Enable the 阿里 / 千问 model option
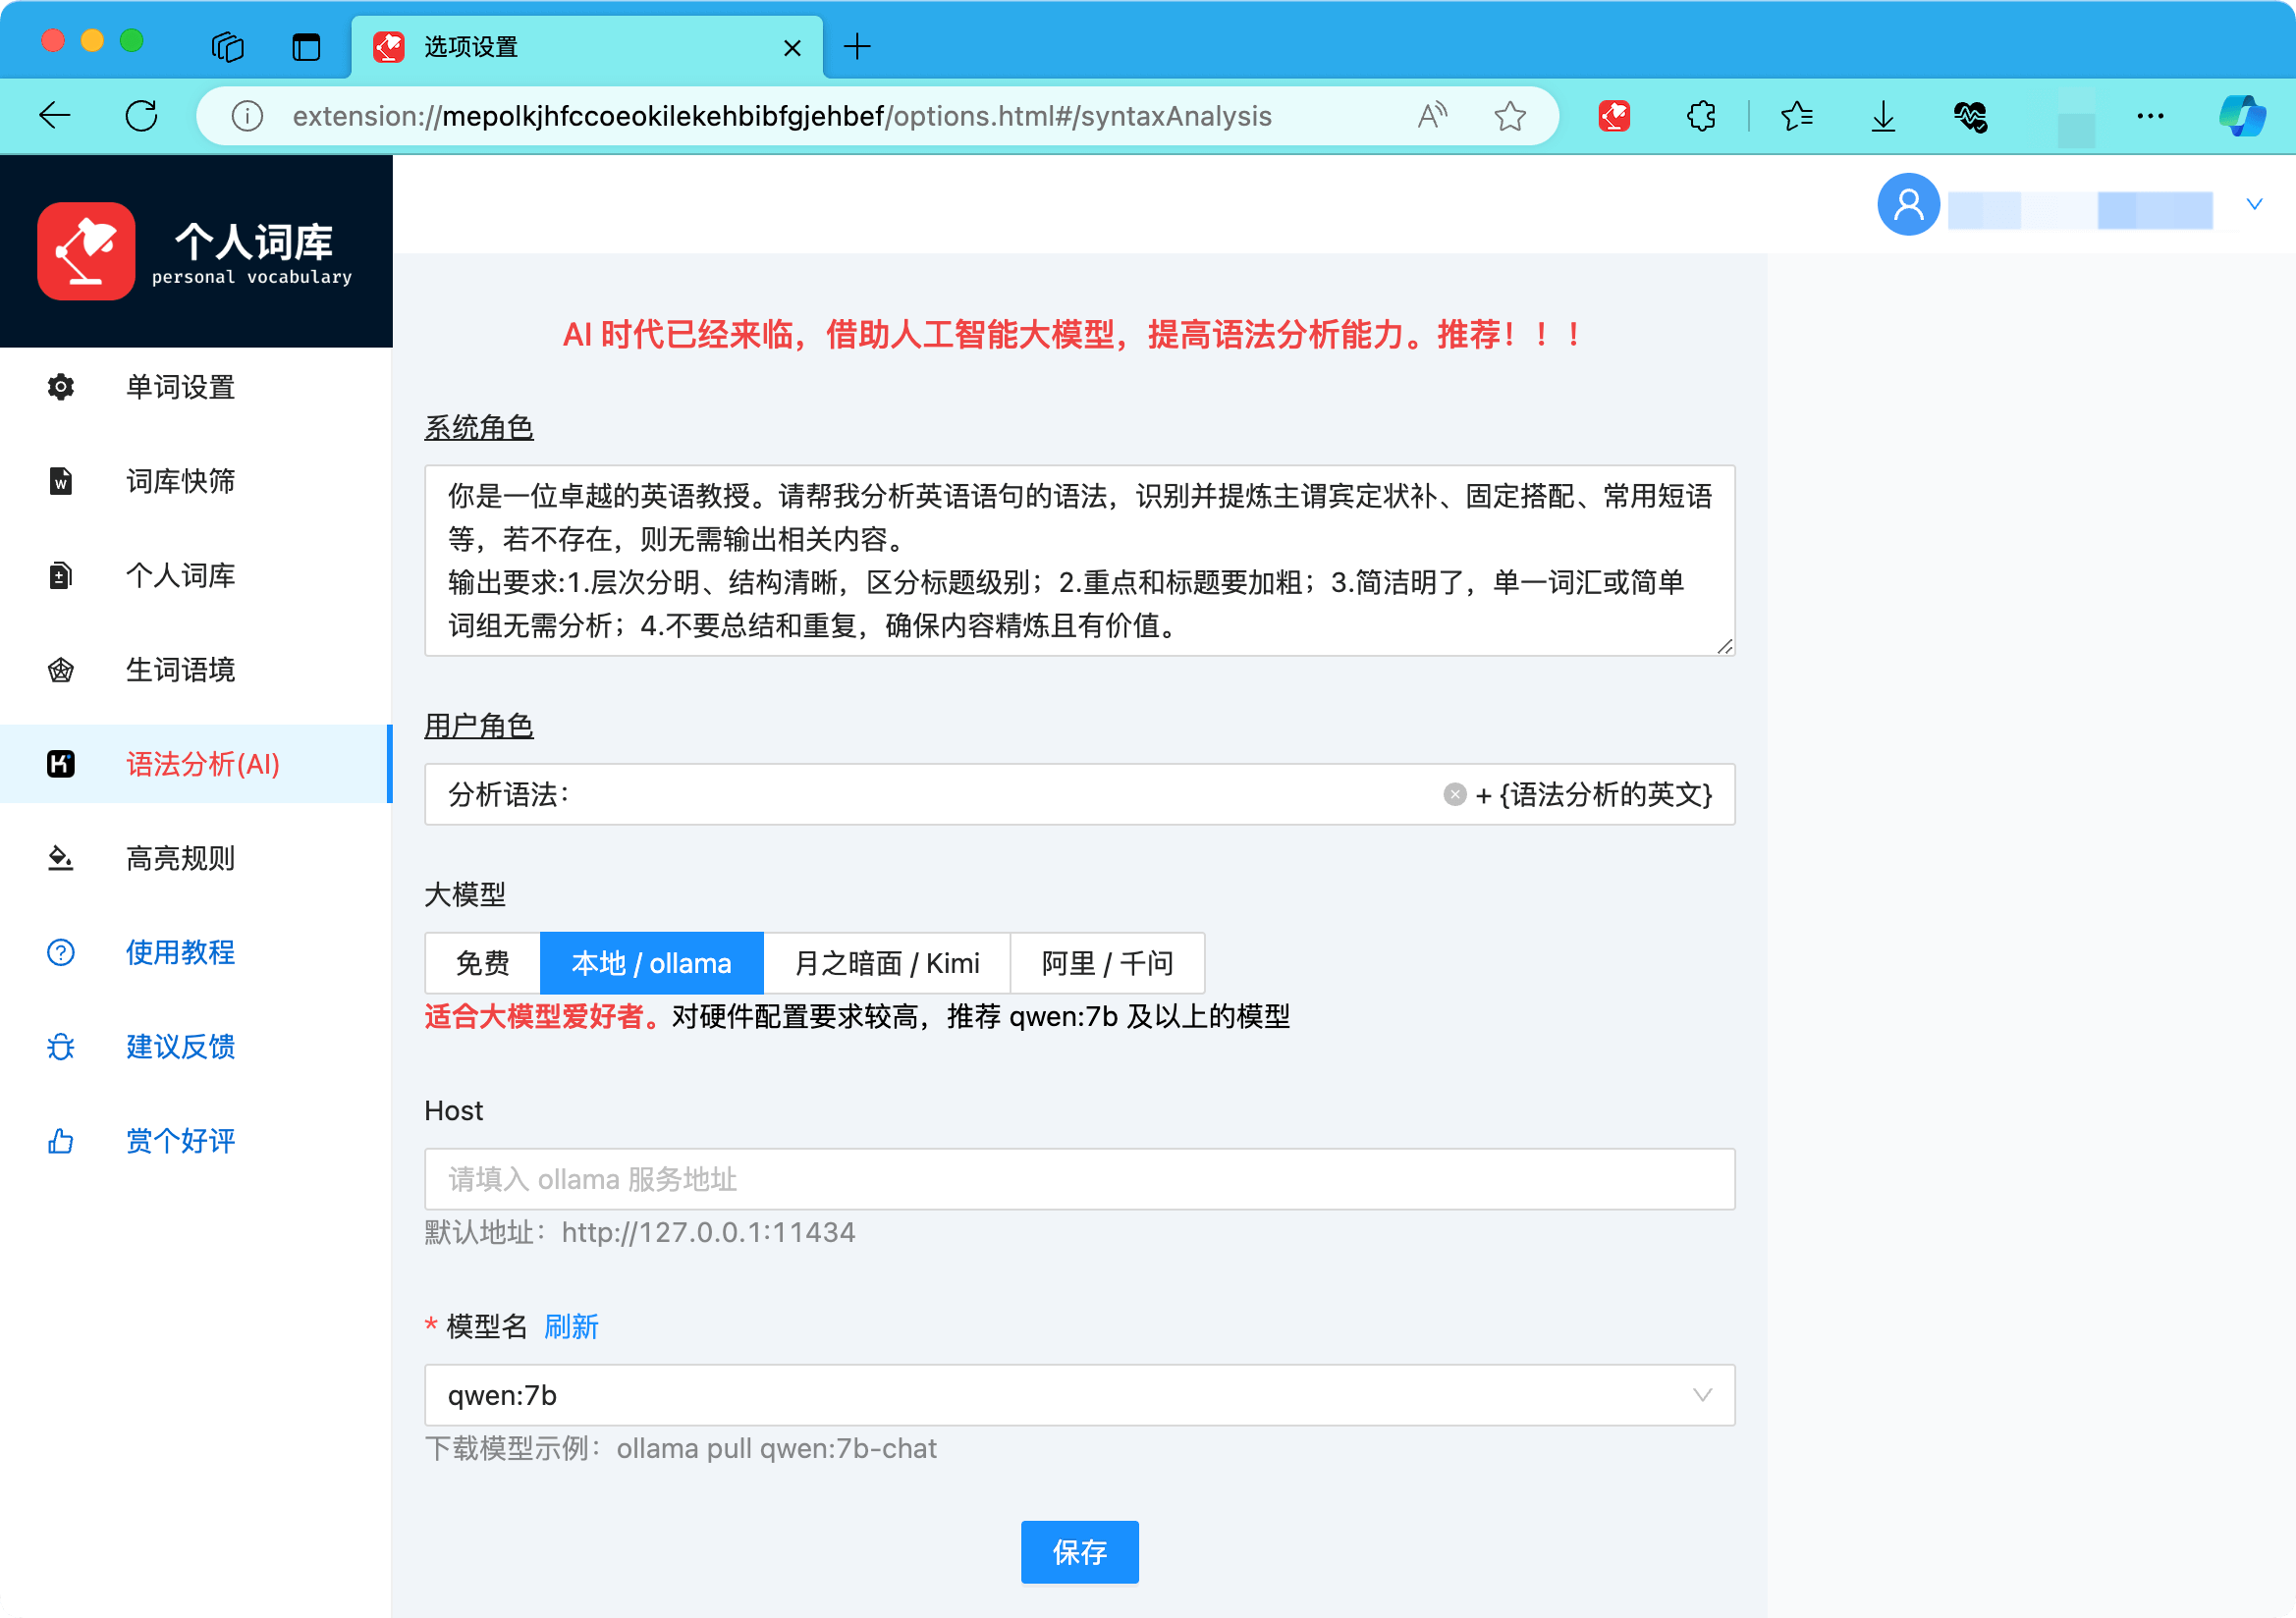This screenshot has width=2296, height=1618. coord(1107,963)
